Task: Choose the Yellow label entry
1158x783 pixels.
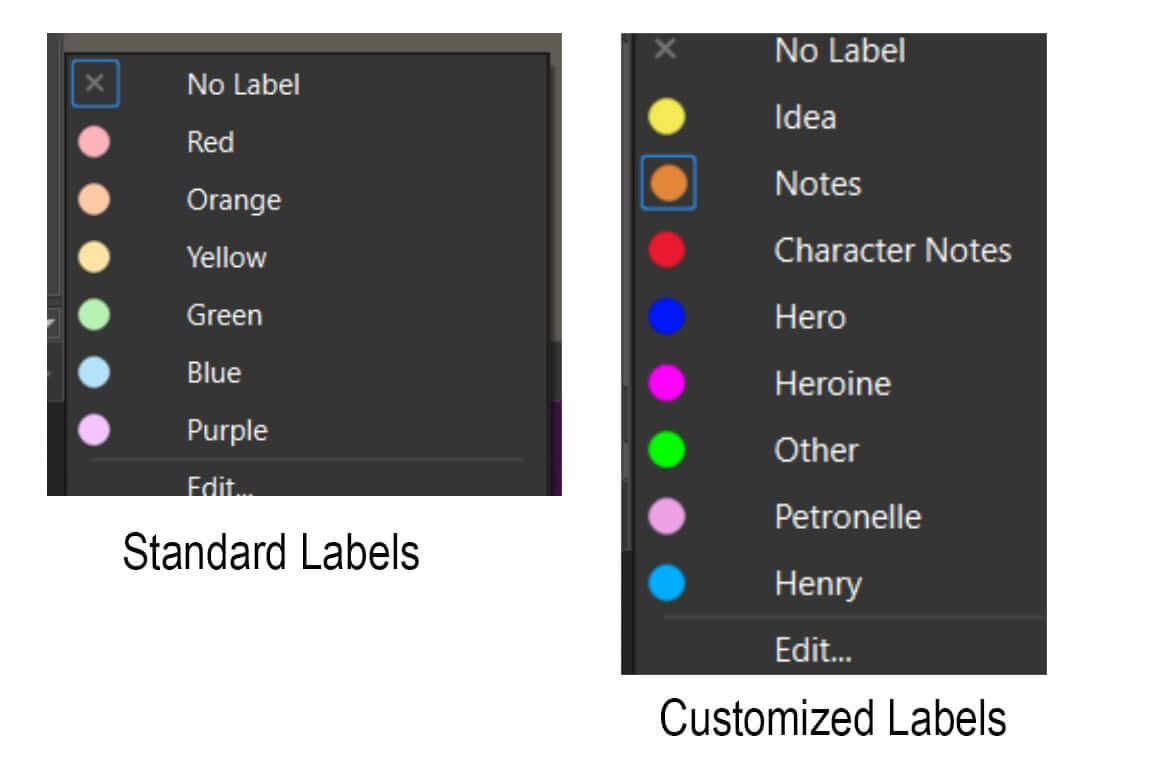Action: [226, 258]
